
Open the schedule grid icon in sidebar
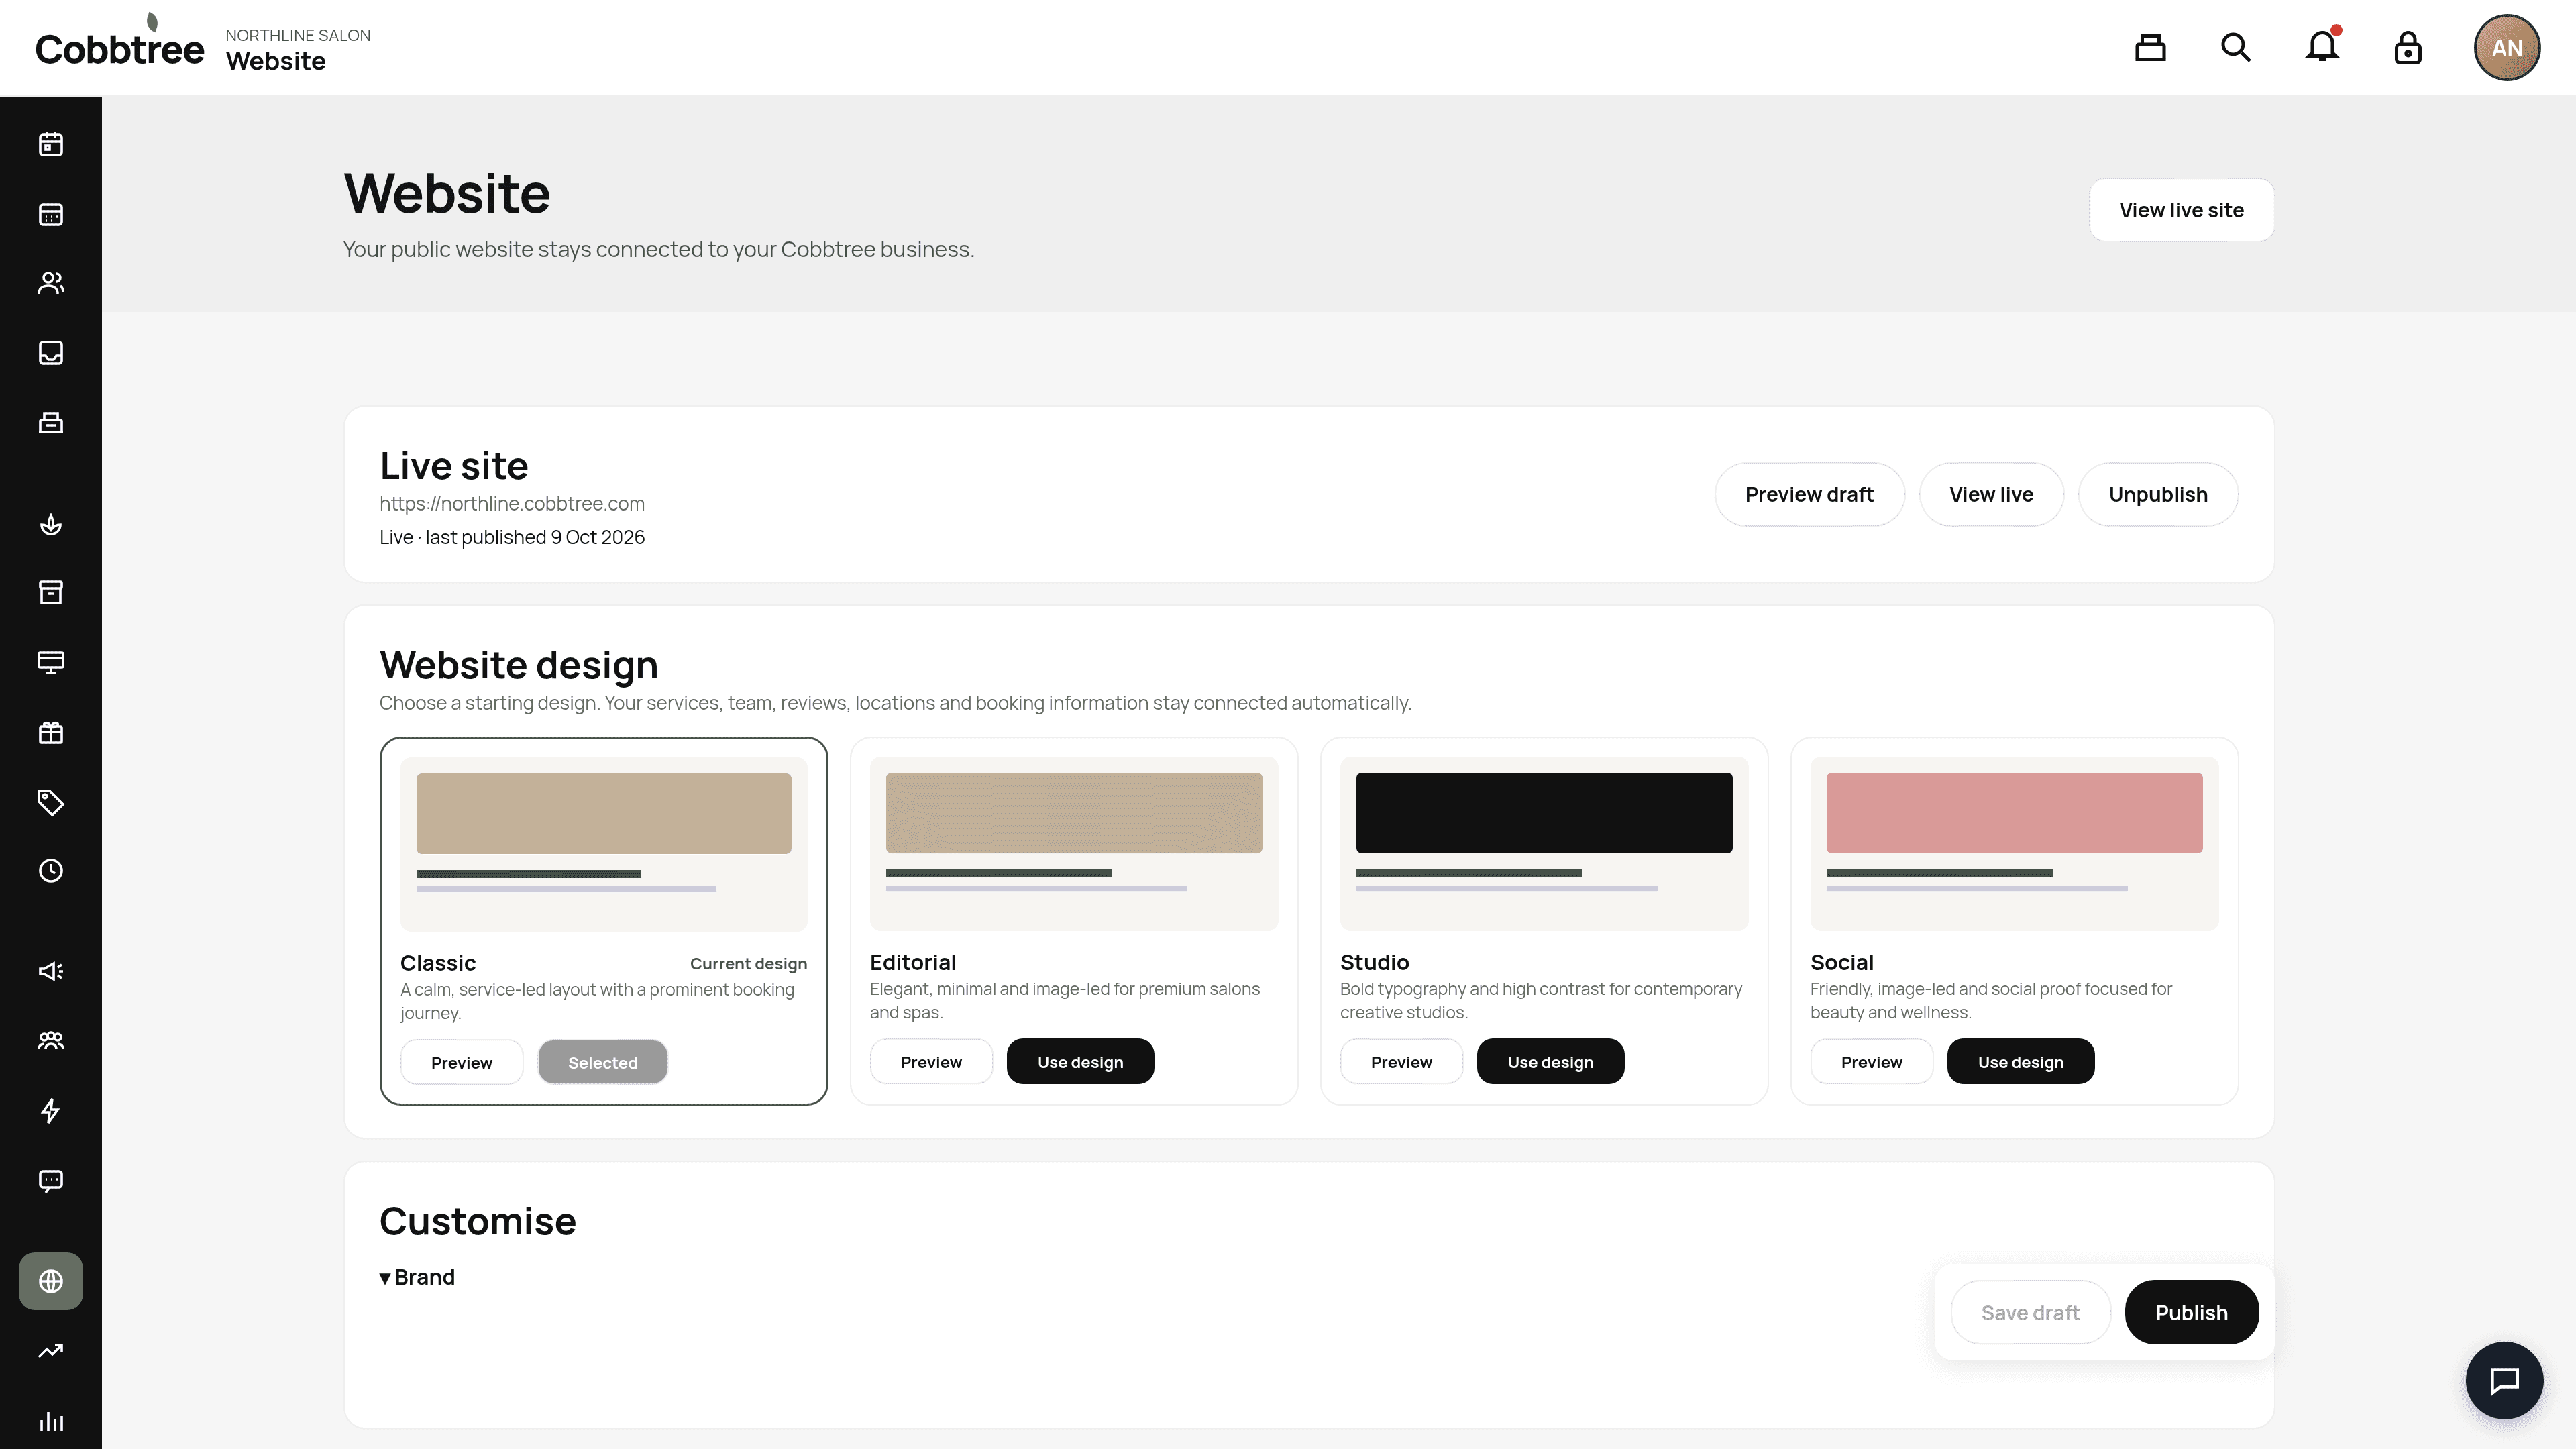coord(51,214)
